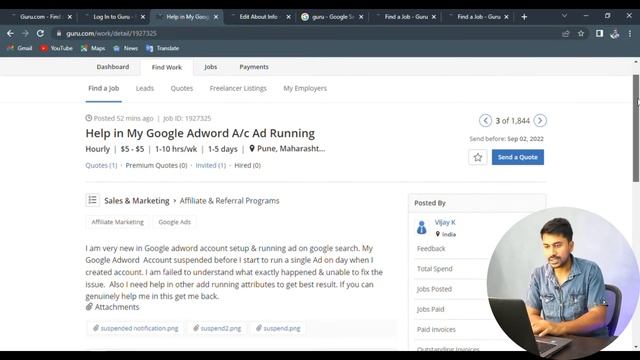Close the guru Google Search tab
Viewport: 640px width, 360px height.
[361, 17]
